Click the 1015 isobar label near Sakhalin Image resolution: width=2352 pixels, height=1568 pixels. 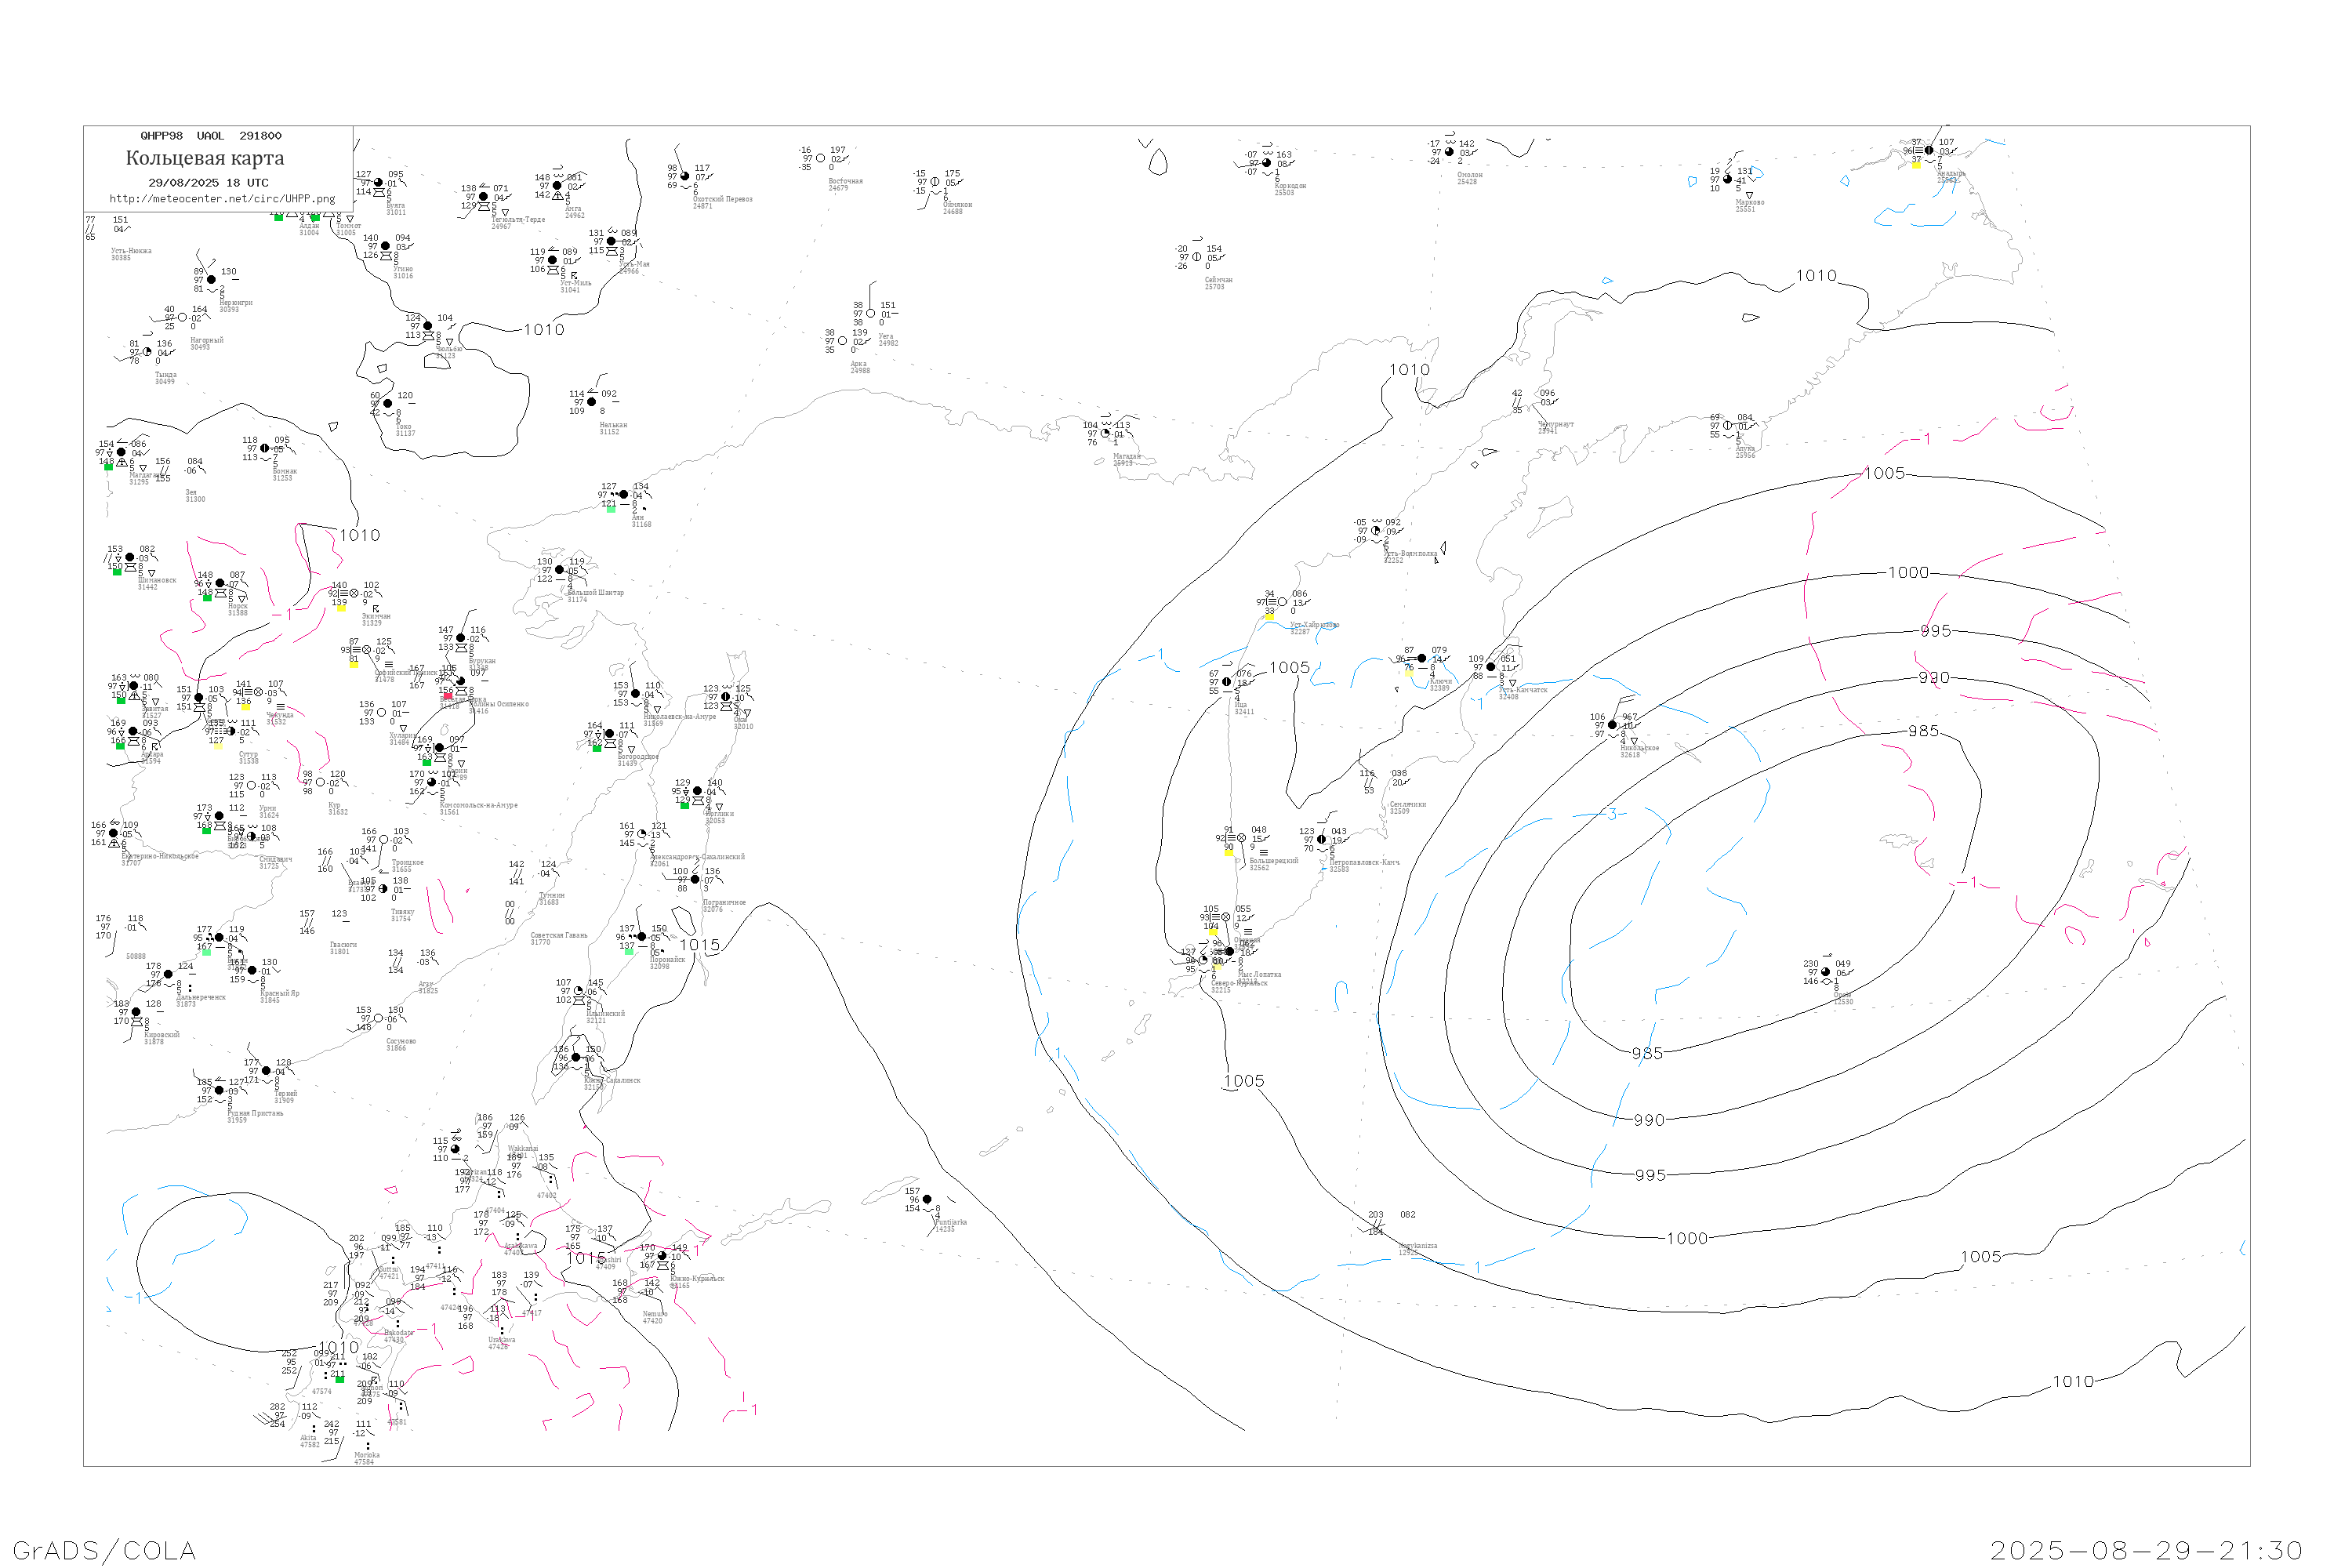coord(699,945)
